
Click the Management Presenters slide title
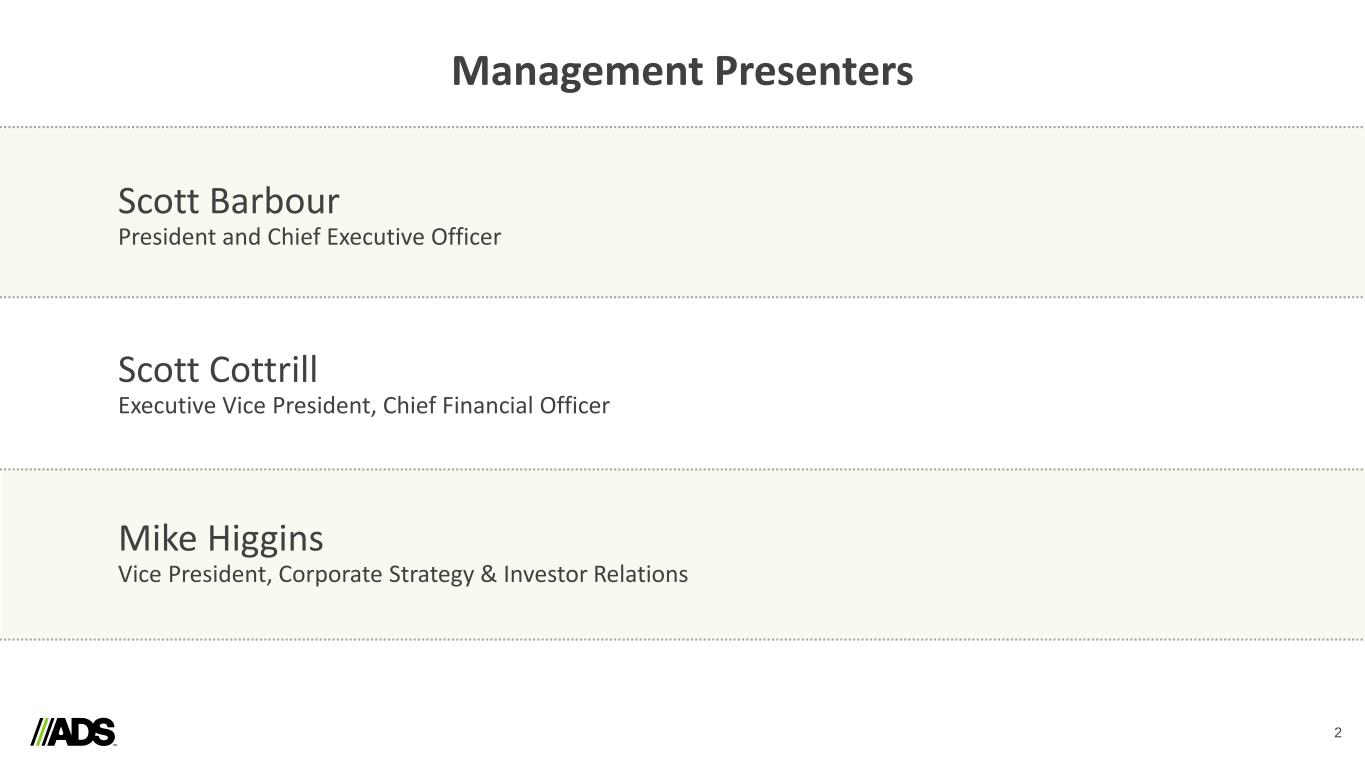click(682, 71)
